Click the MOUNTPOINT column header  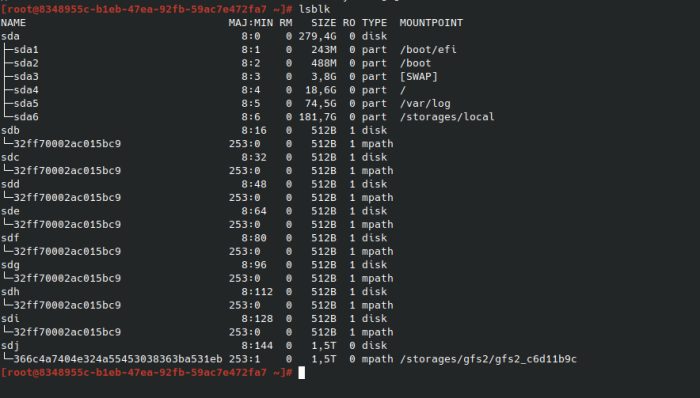pyautogui.click(x=431, y=23)
